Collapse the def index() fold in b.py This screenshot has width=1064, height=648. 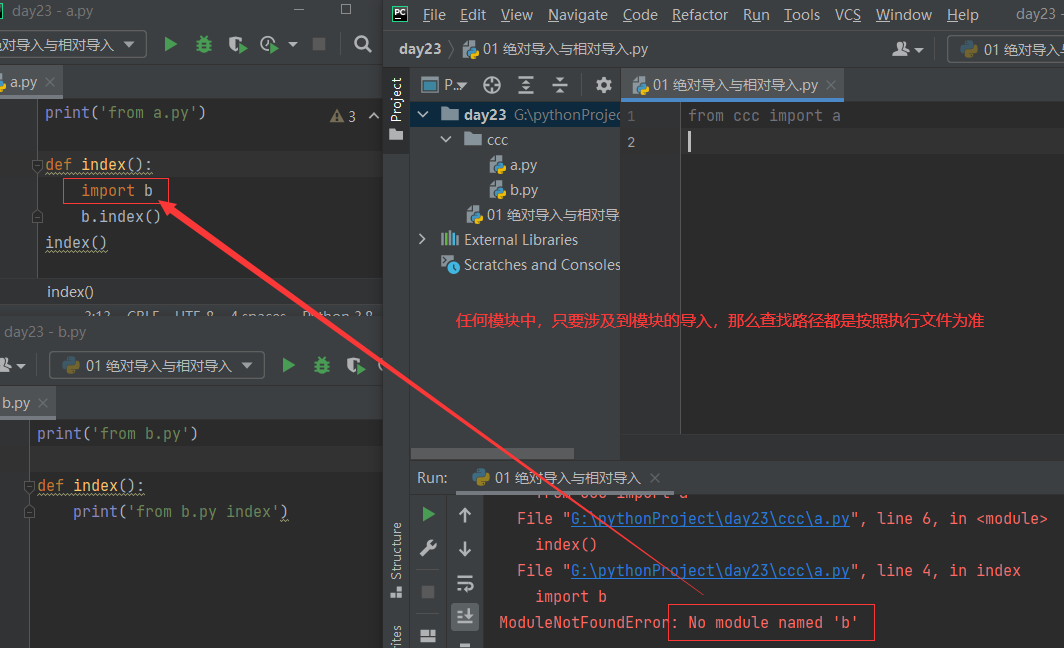[29, 487]
